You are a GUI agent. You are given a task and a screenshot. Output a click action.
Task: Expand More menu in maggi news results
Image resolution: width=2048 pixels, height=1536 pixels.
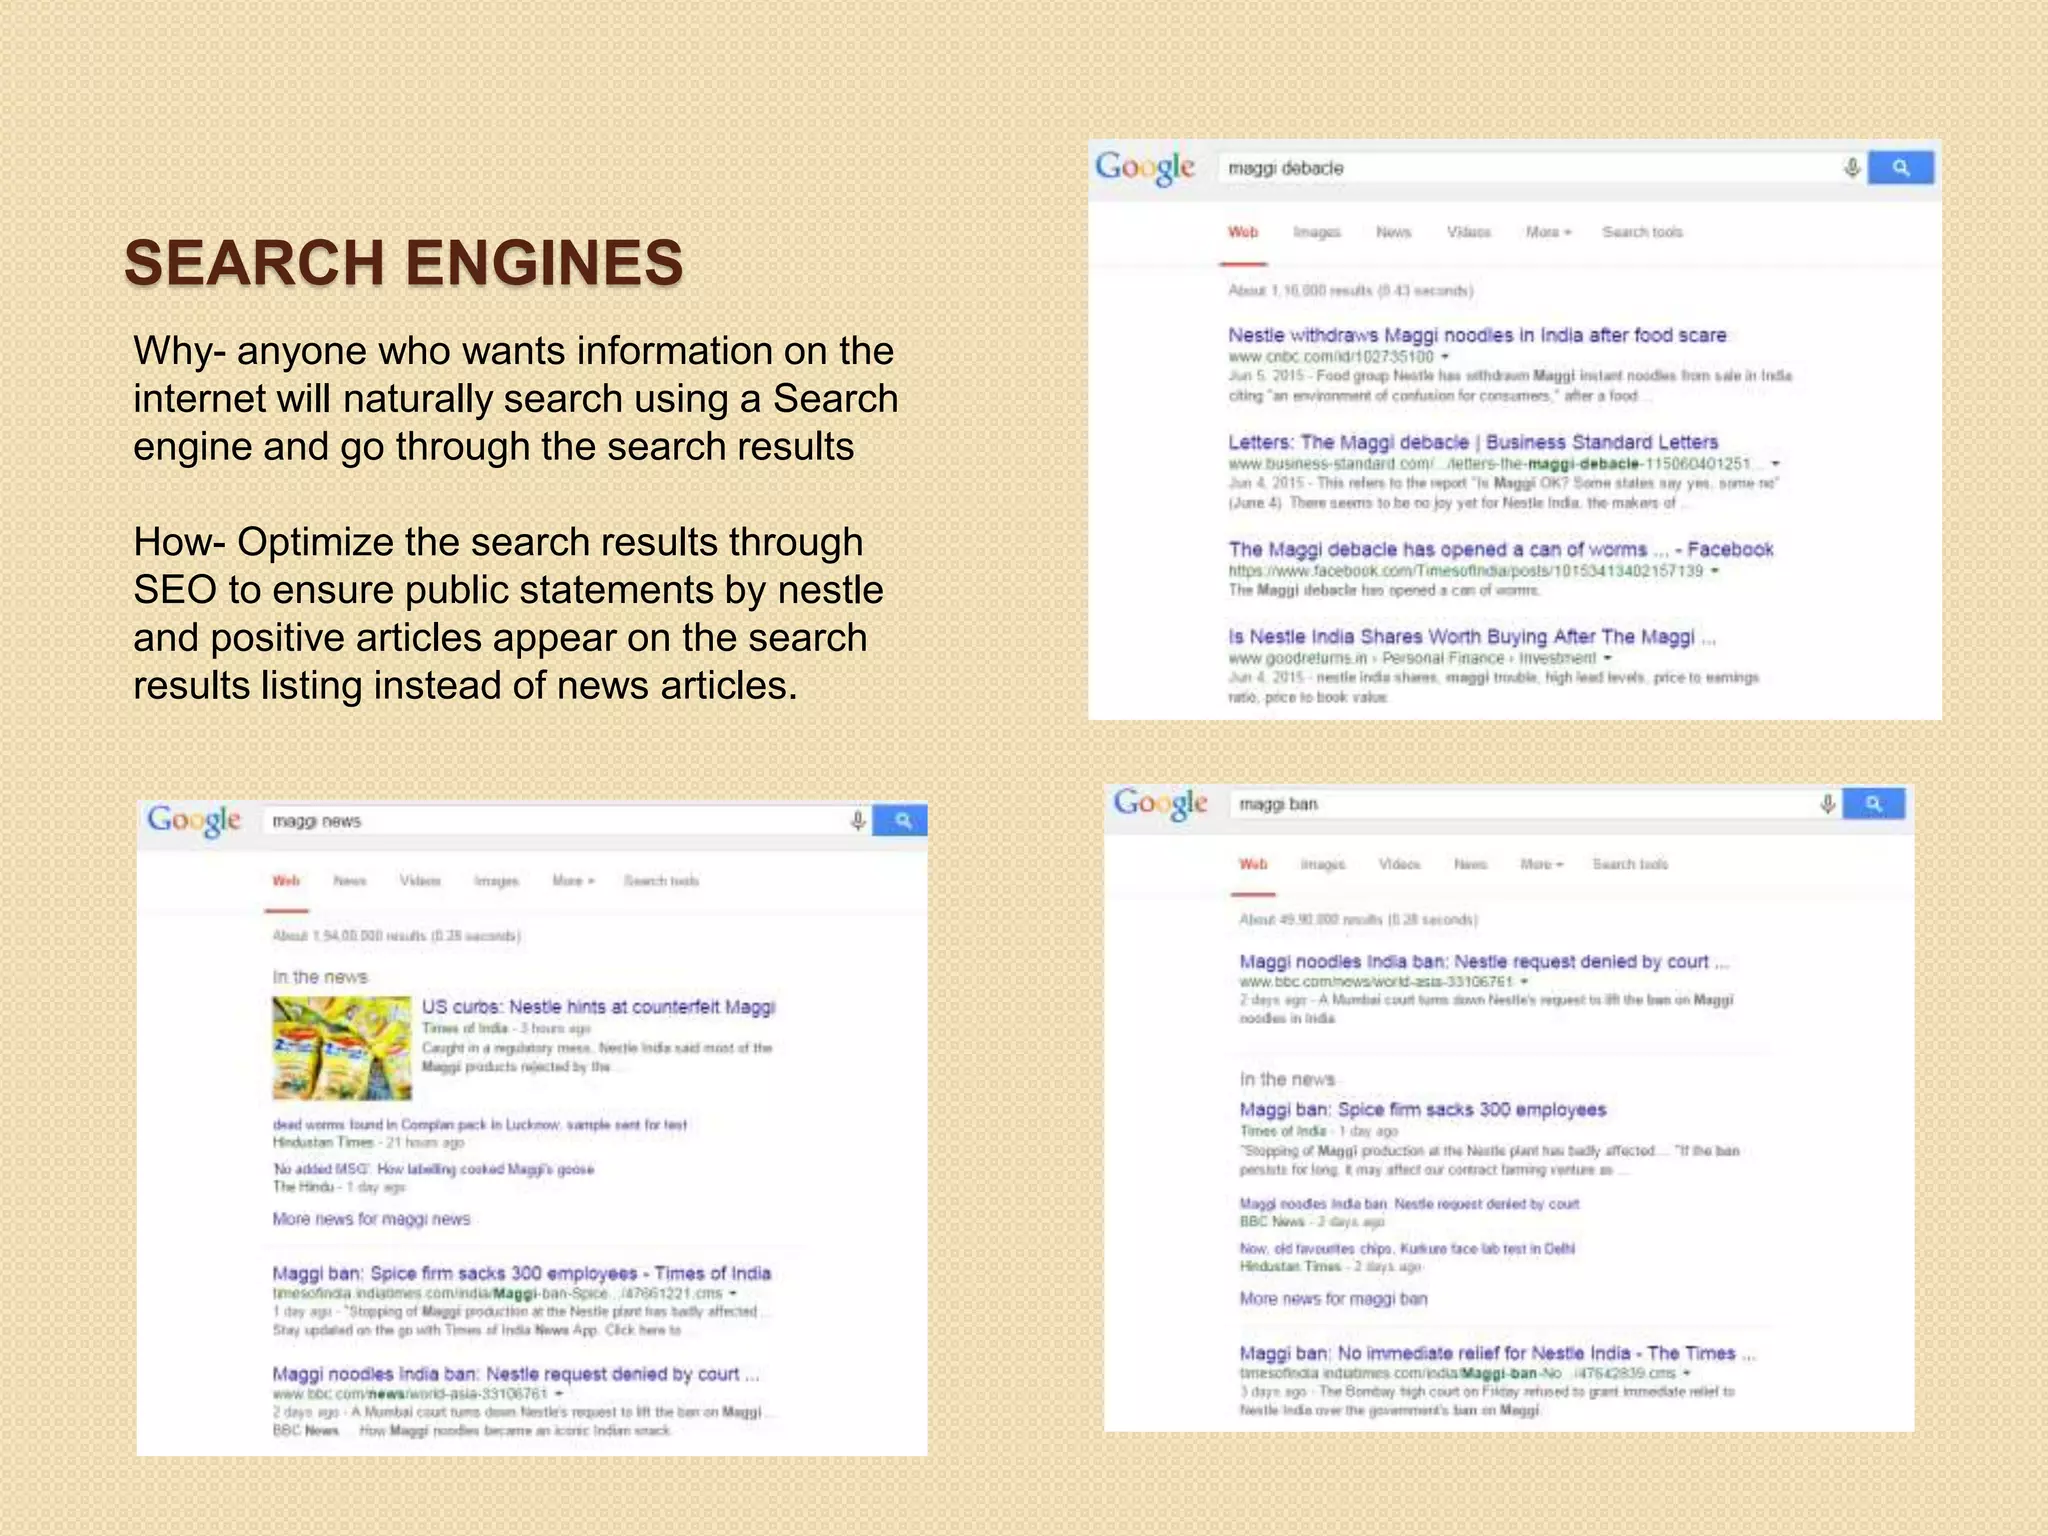pyautogui.click(x=573, y=881)
